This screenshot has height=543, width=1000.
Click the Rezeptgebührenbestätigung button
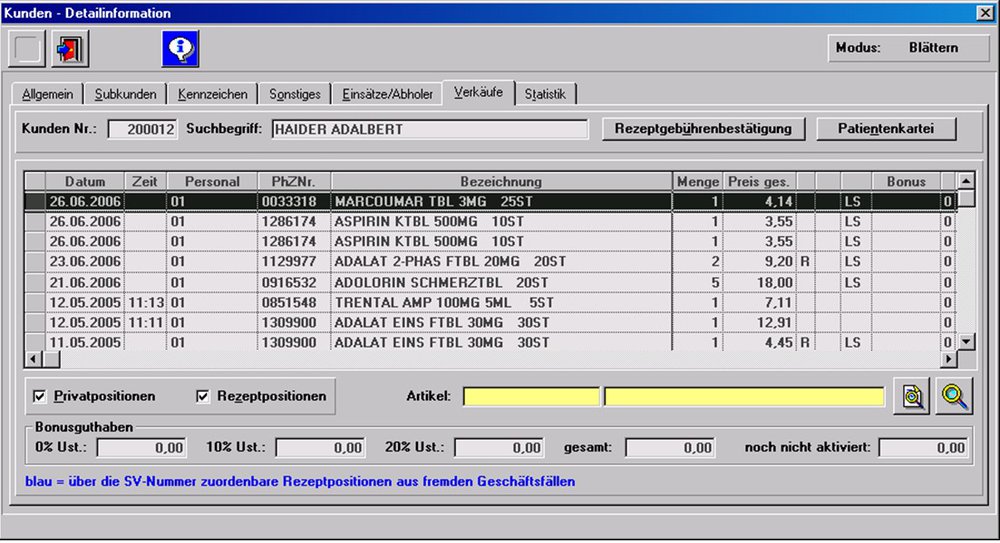tap(703, 129)
